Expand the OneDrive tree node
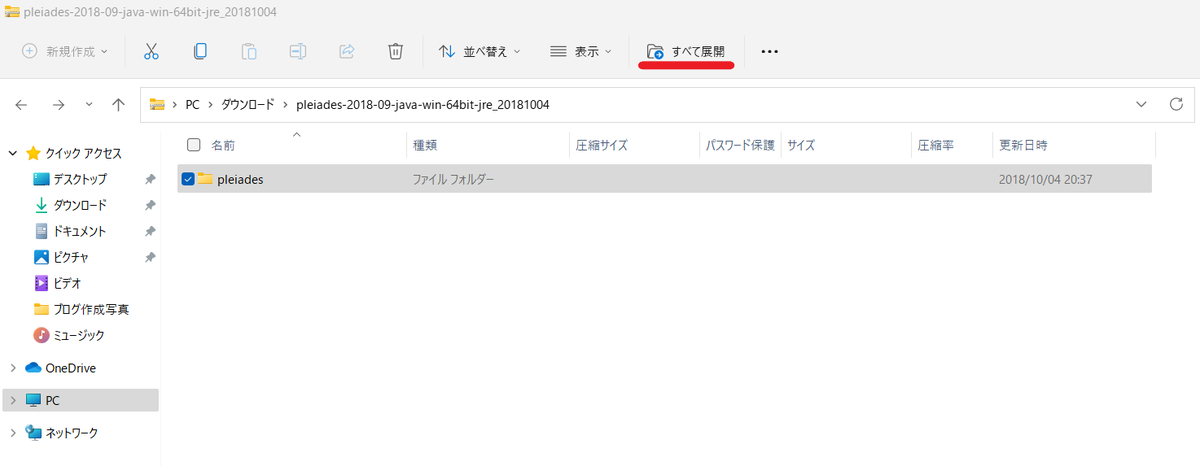 [x=12, y=368]
